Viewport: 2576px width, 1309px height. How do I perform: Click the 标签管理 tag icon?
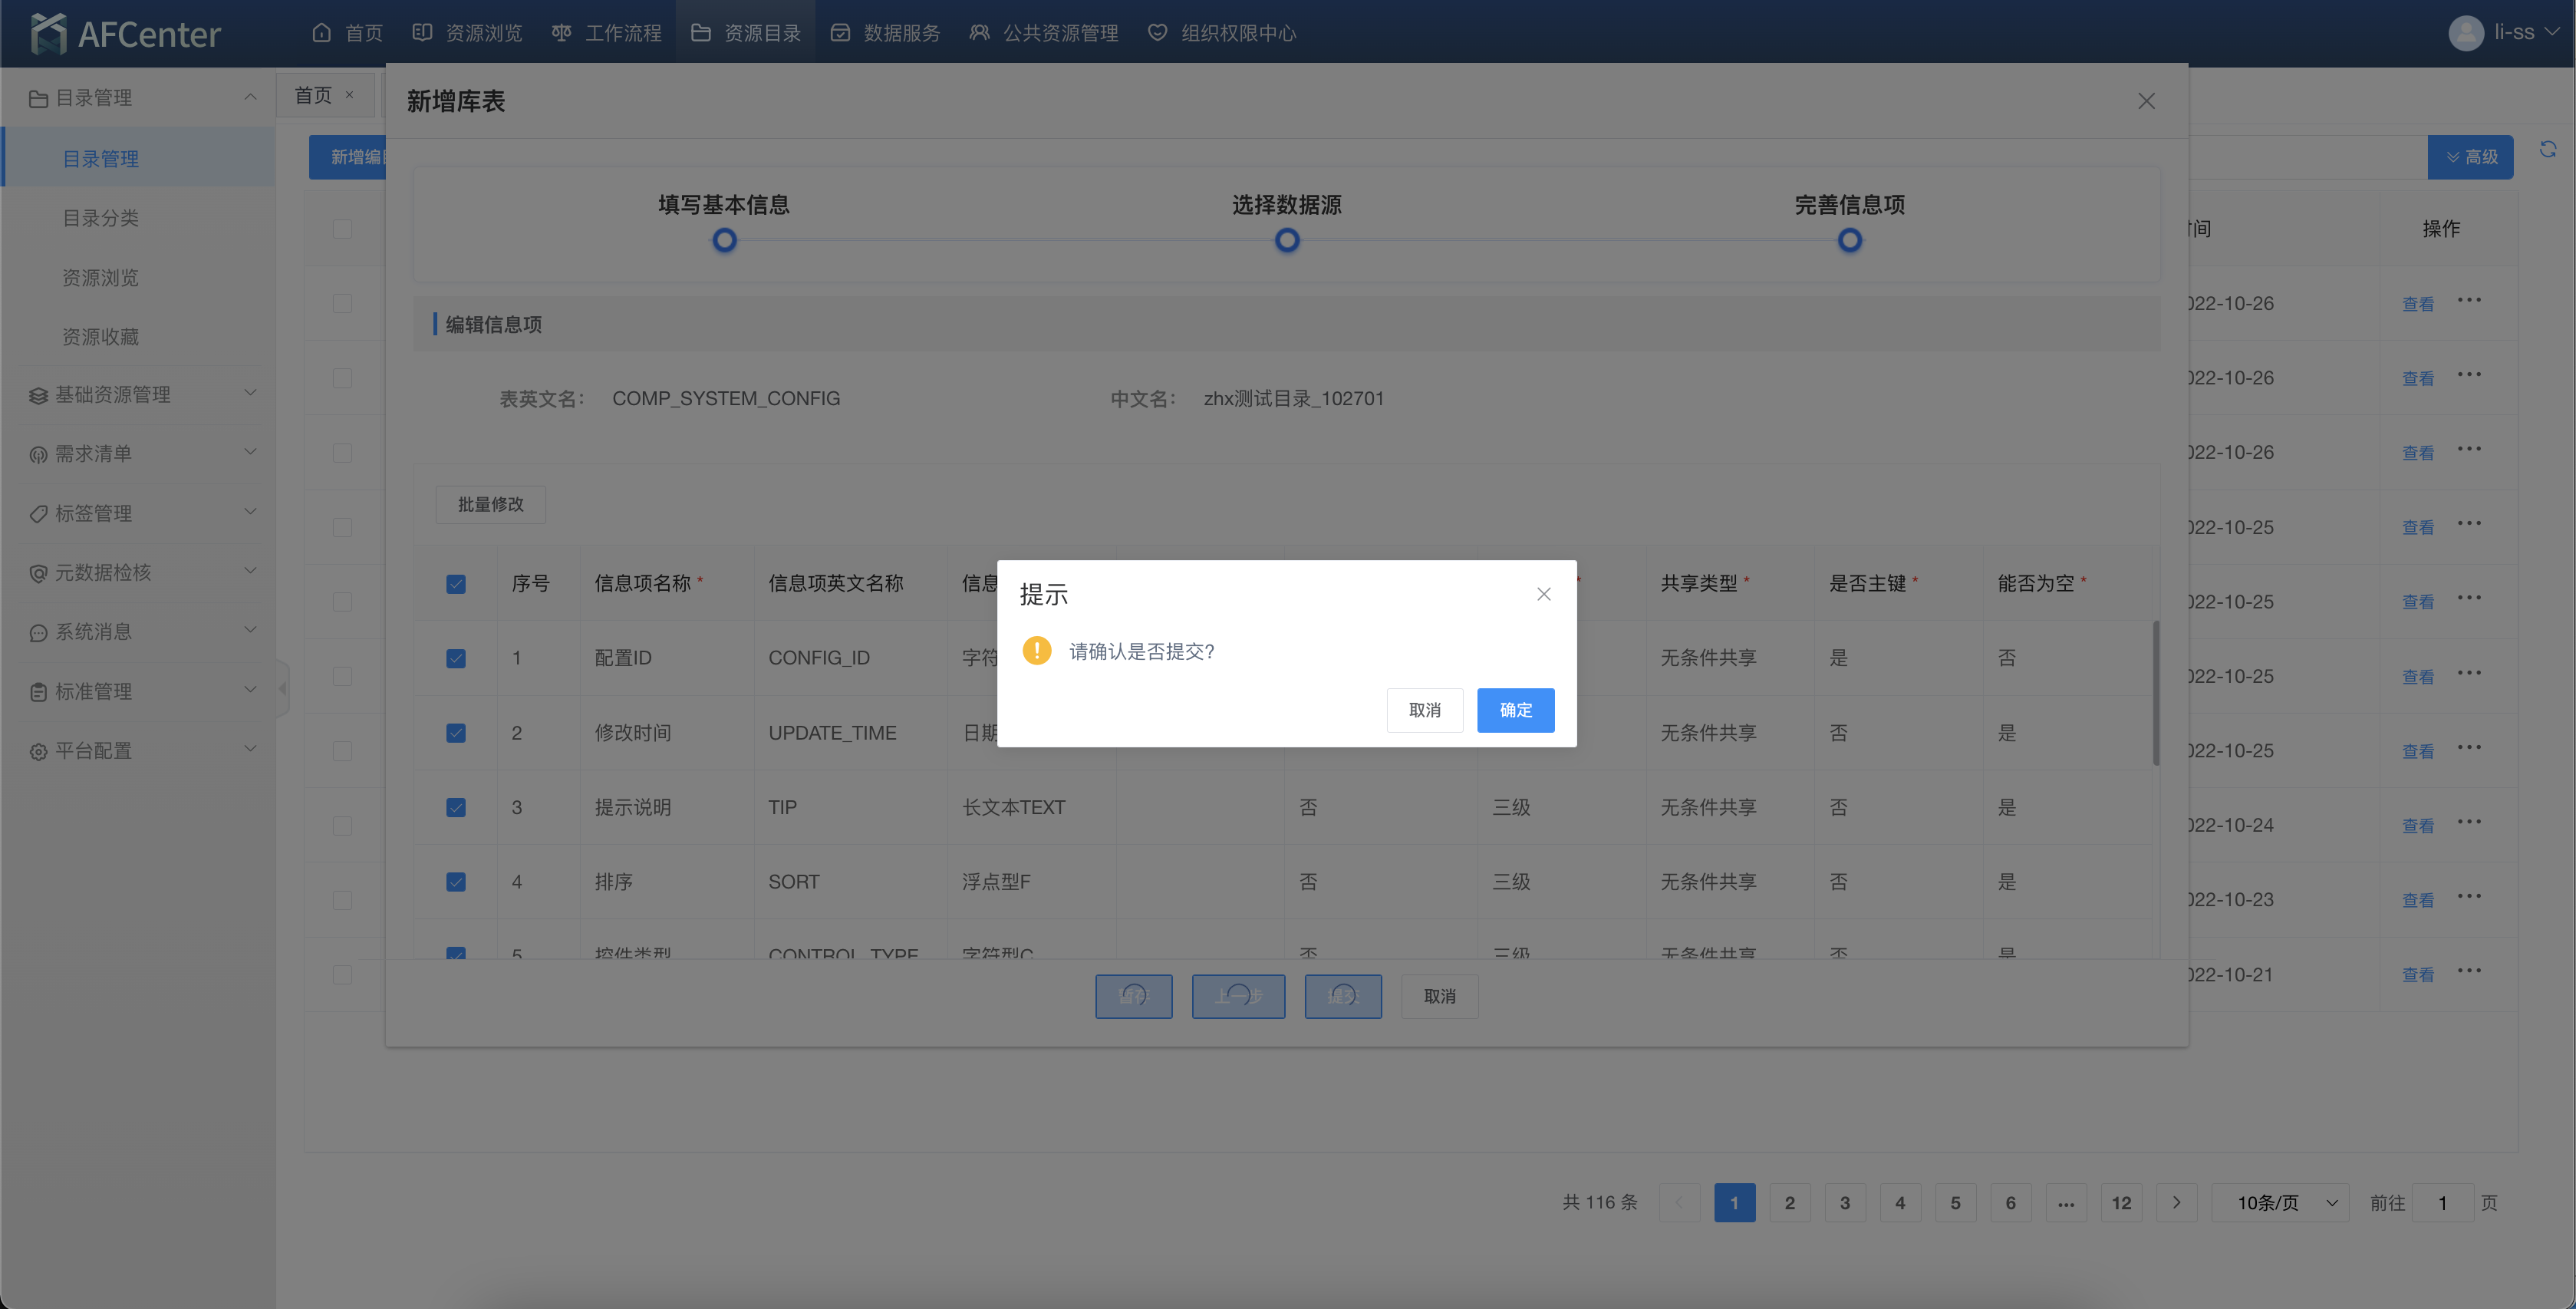pyautogui.click(x=38, y=514)
